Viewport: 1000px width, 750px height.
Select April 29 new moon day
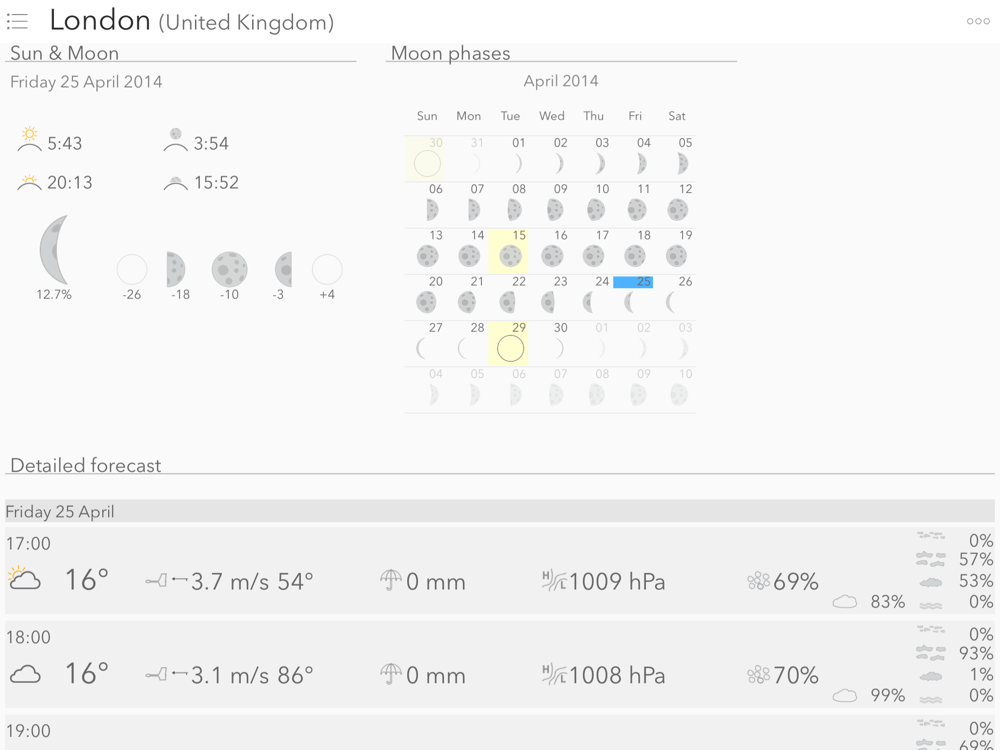[510, 342]
